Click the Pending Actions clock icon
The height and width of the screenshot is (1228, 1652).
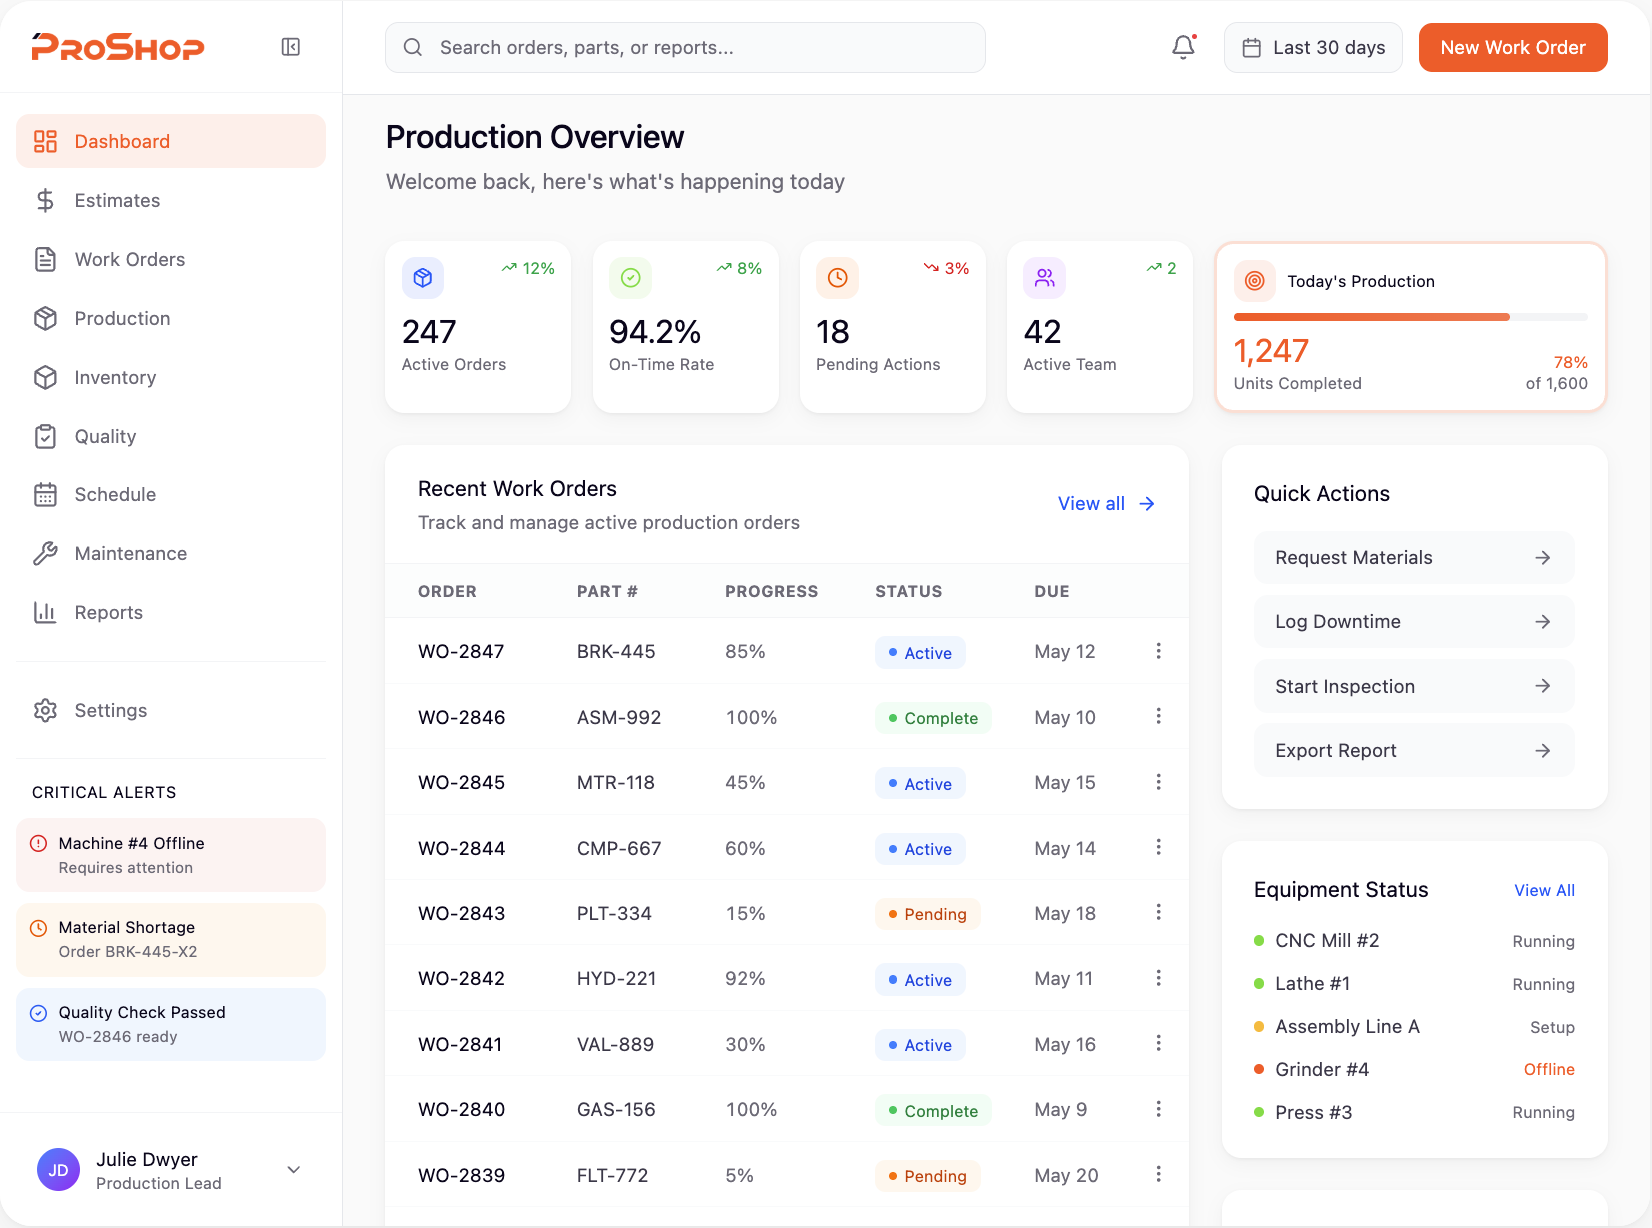837,278
